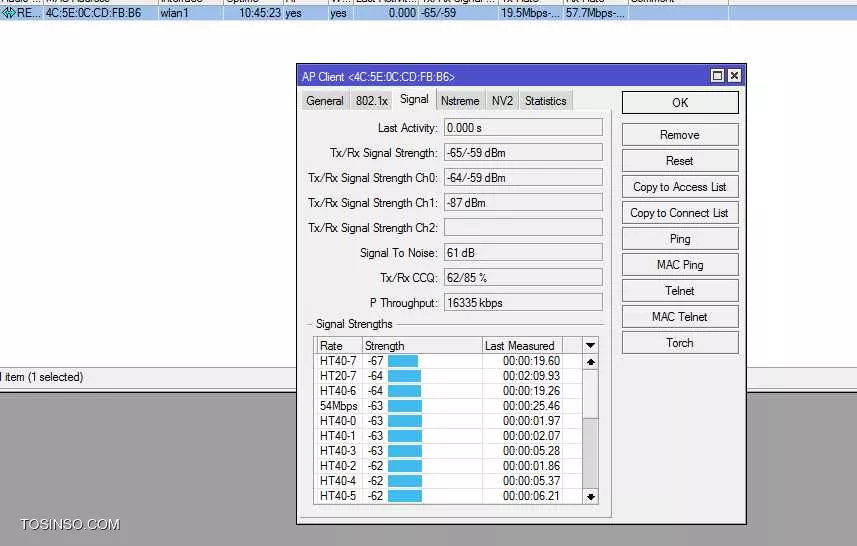Click the MAC Telnet button
Image resolution: width=857 pixels, height=546 pixels.
(680, 316)
